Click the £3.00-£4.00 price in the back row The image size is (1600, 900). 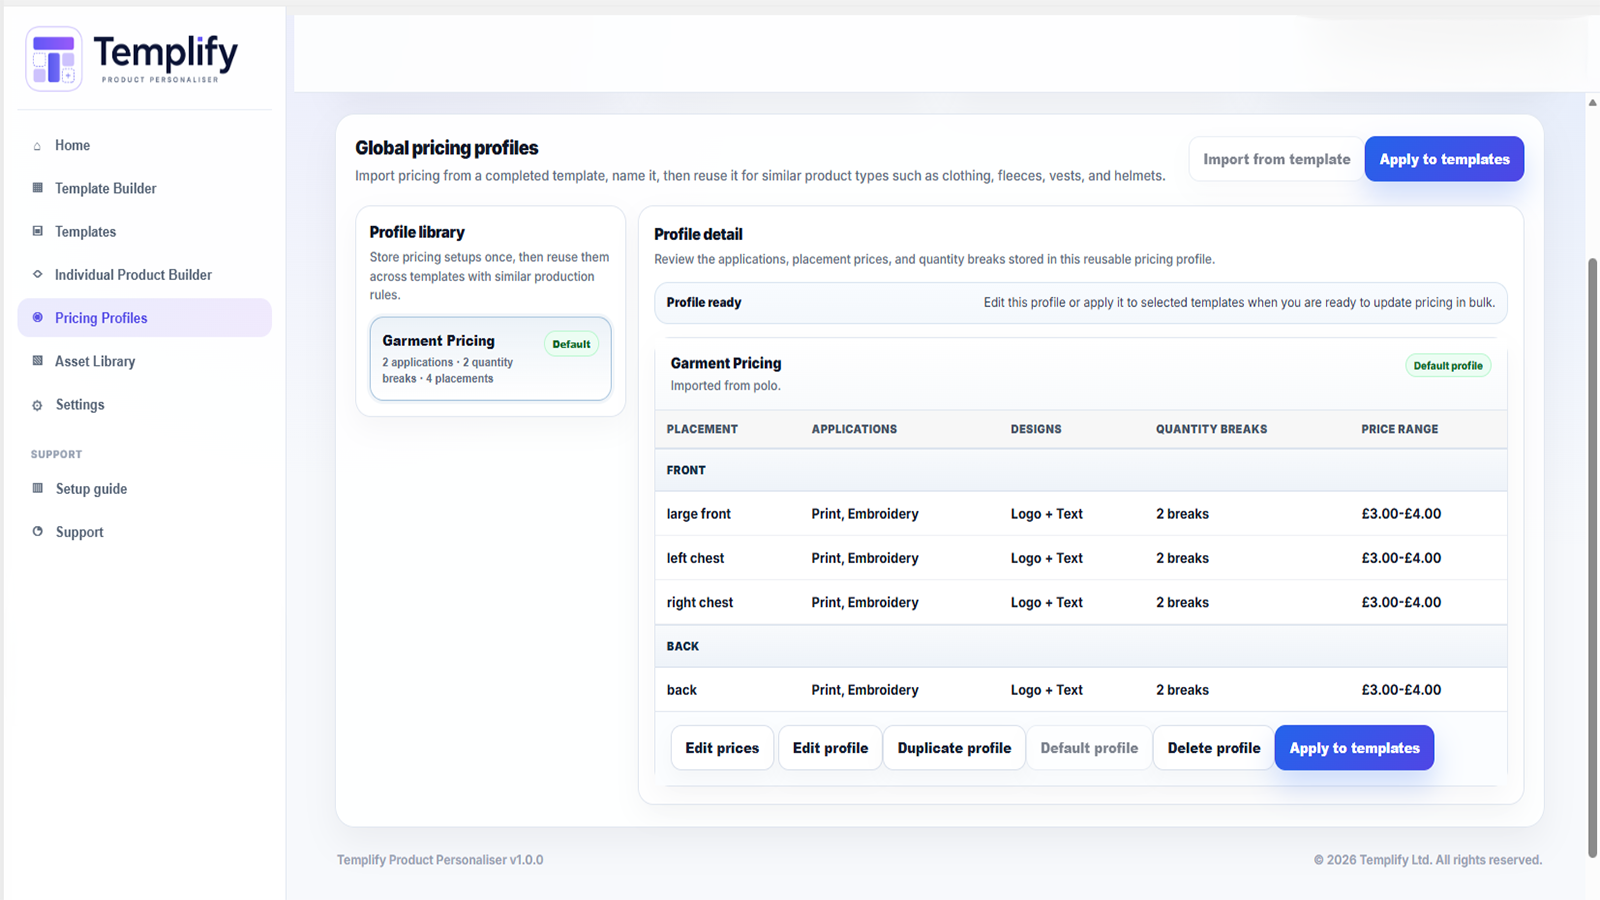coord(1401,690)
